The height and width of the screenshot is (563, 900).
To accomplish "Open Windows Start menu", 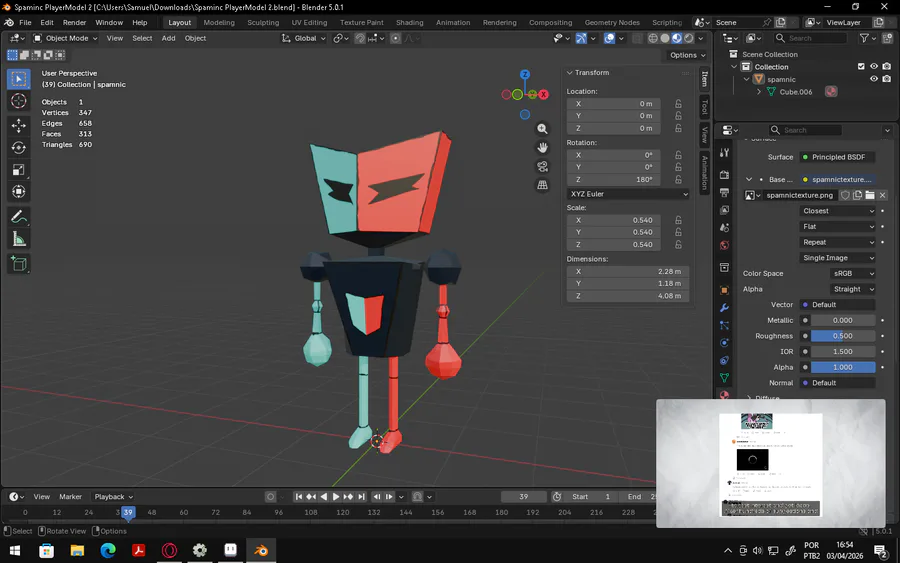I will click(15, 550).
